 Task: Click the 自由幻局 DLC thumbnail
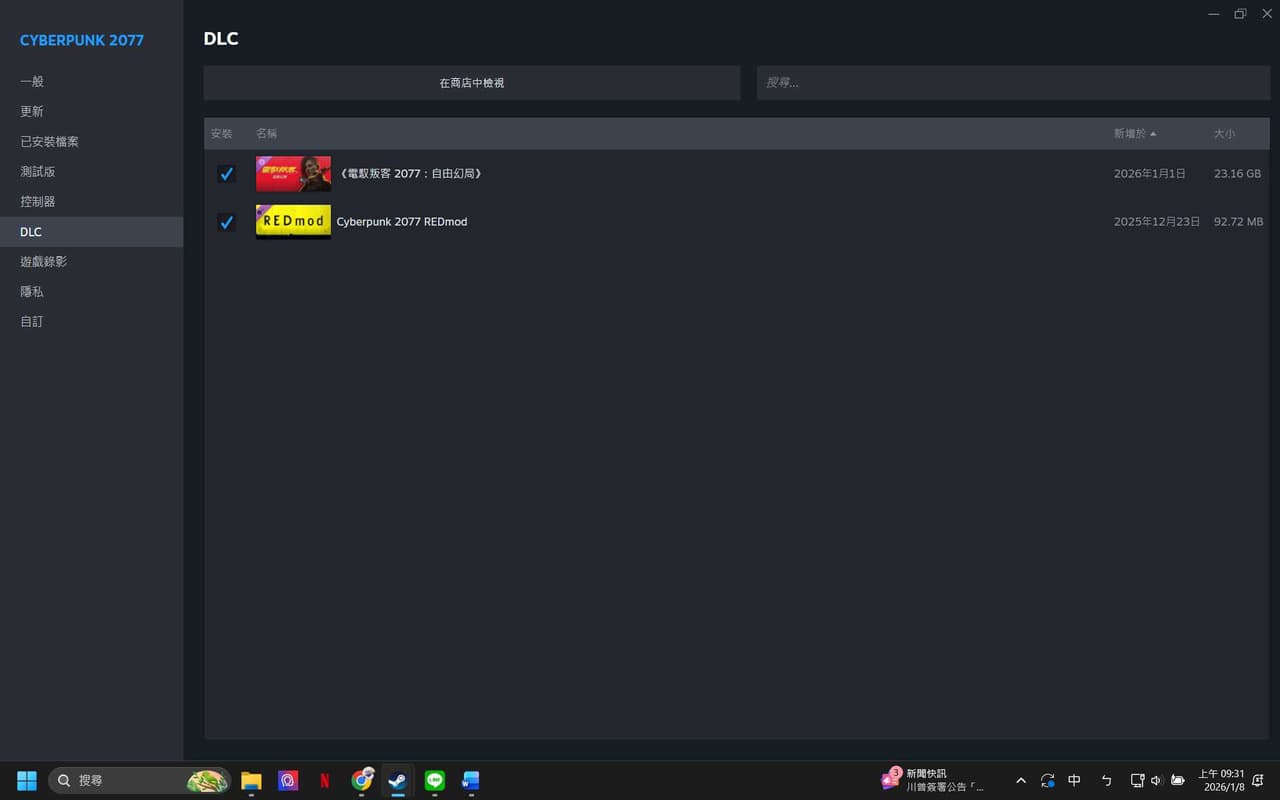[x=293, y=174]
